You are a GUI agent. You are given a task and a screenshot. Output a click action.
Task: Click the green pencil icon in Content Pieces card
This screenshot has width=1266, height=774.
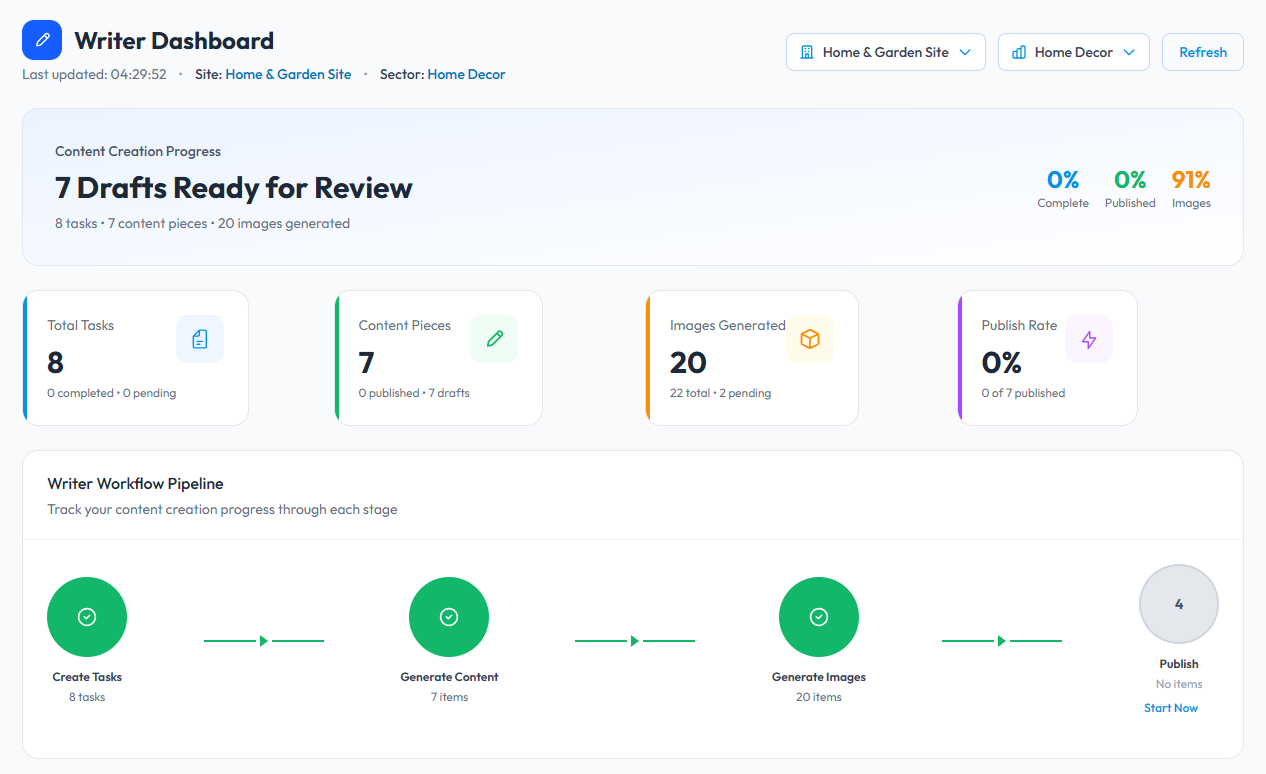point(494,339)
